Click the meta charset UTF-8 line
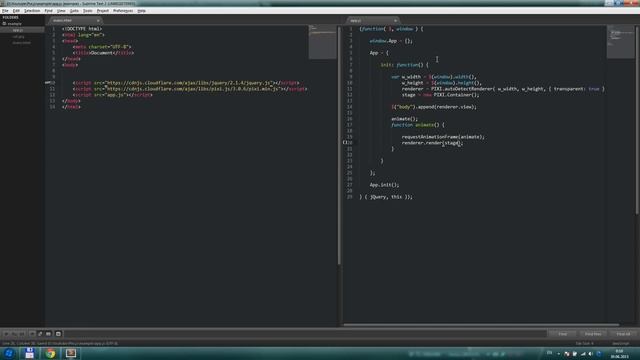This screenshot has width=640, height=360. point(102,47)
